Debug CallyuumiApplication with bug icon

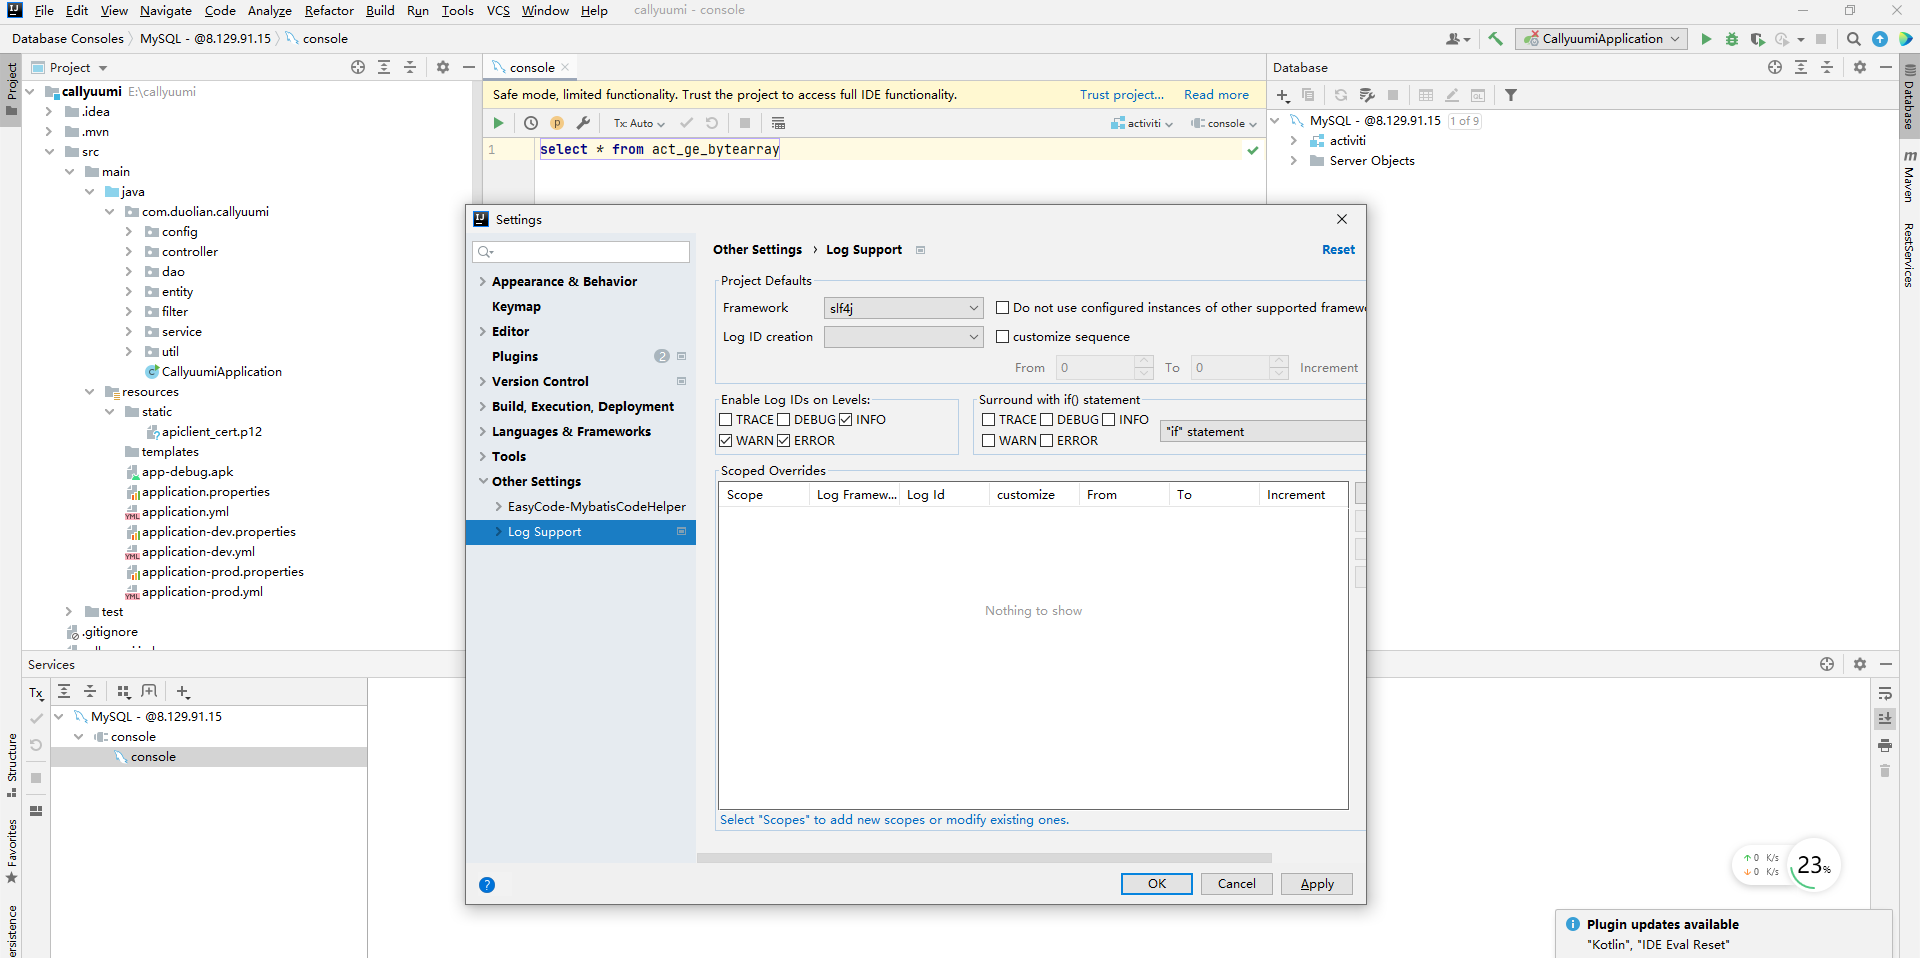click(1732, 39)
